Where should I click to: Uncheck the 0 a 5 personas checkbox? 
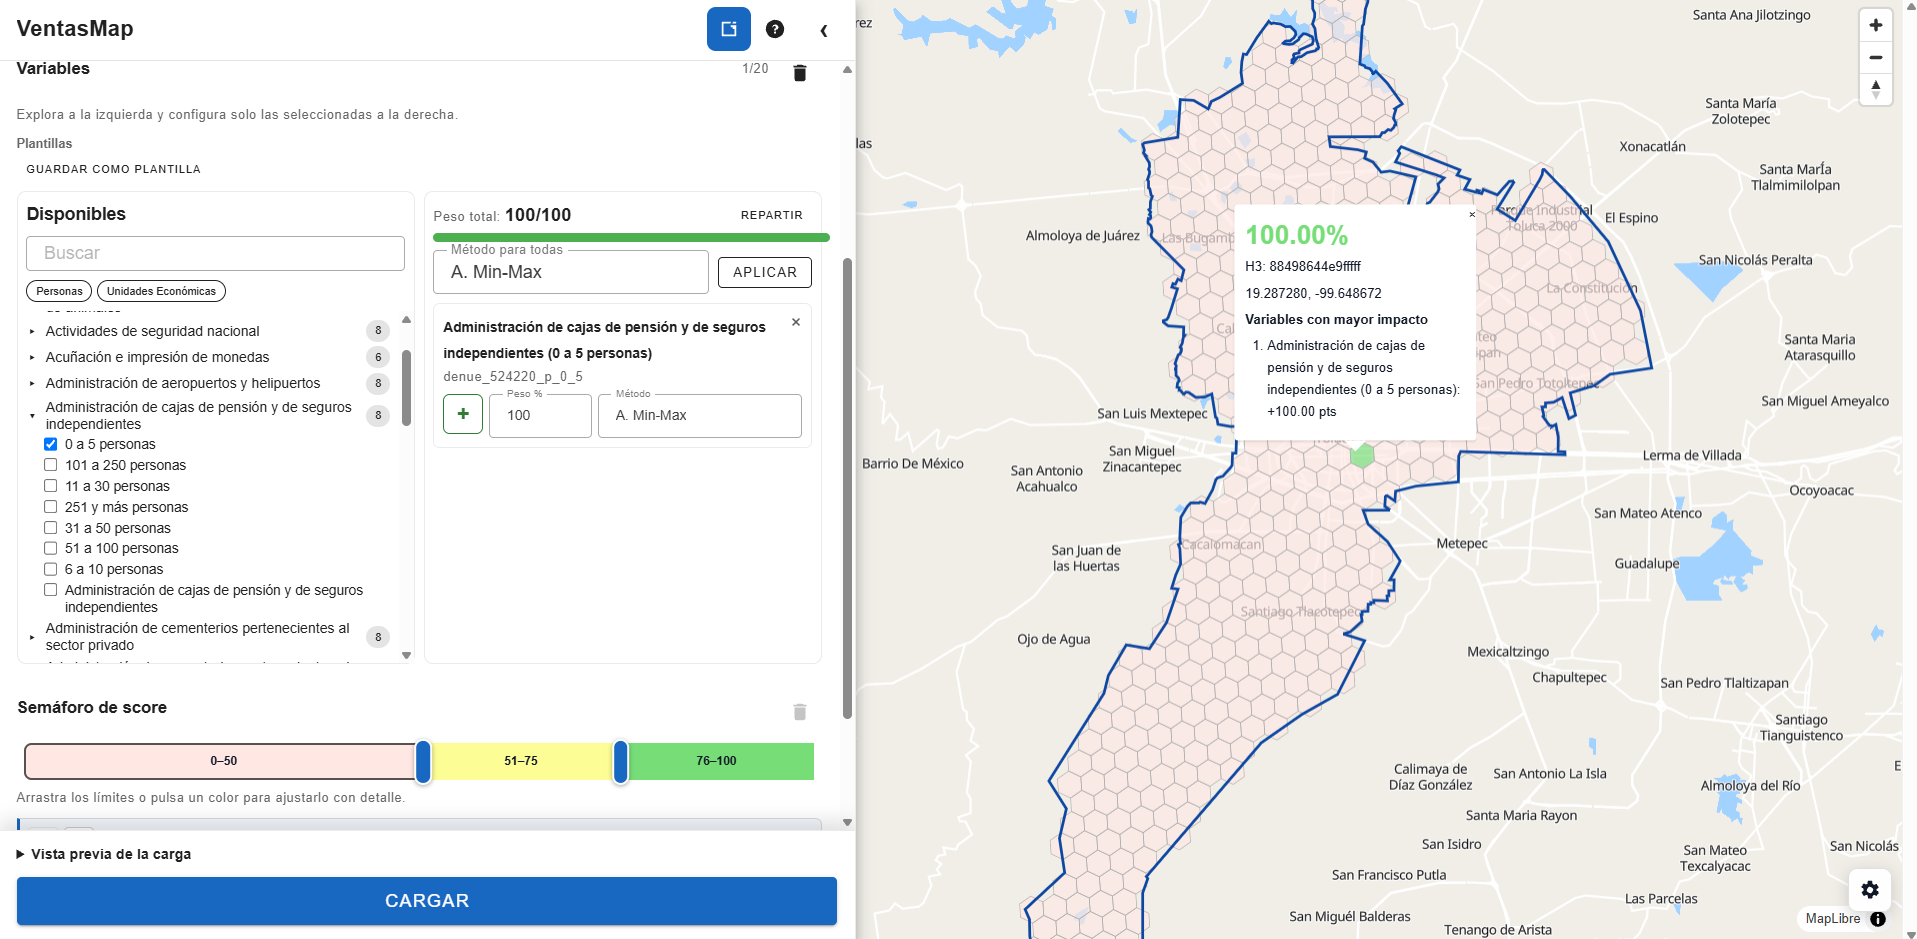51,444
